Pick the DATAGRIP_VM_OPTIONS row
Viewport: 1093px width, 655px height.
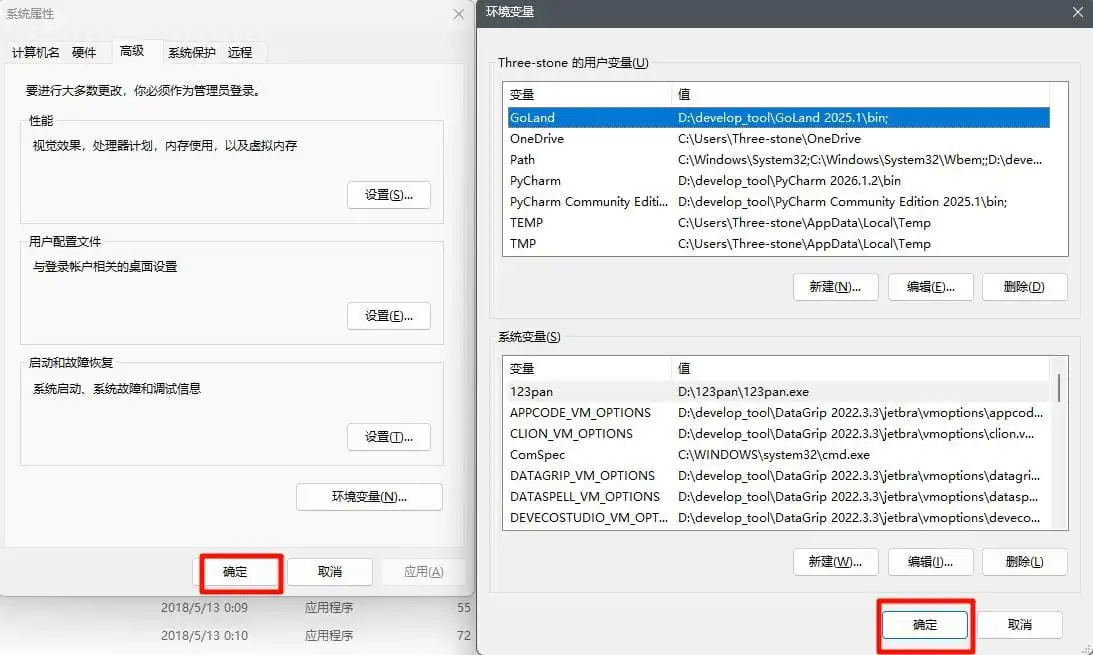(x=779, y=475)
